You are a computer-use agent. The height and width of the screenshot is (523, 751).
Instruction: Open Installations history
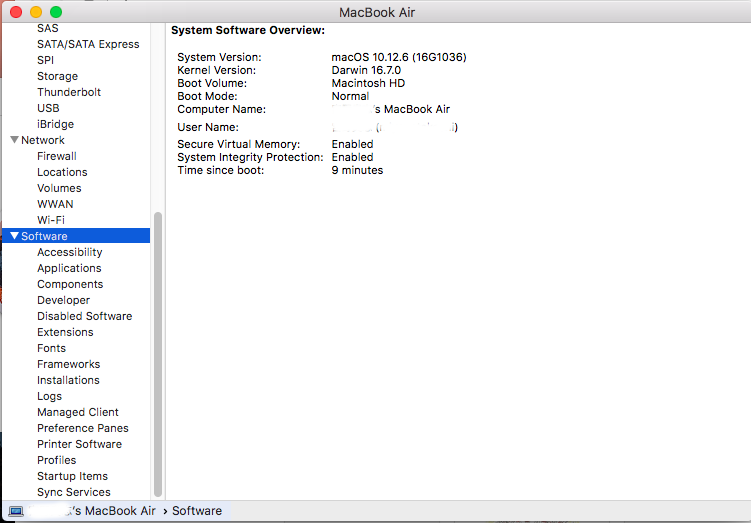pos(68,380)
